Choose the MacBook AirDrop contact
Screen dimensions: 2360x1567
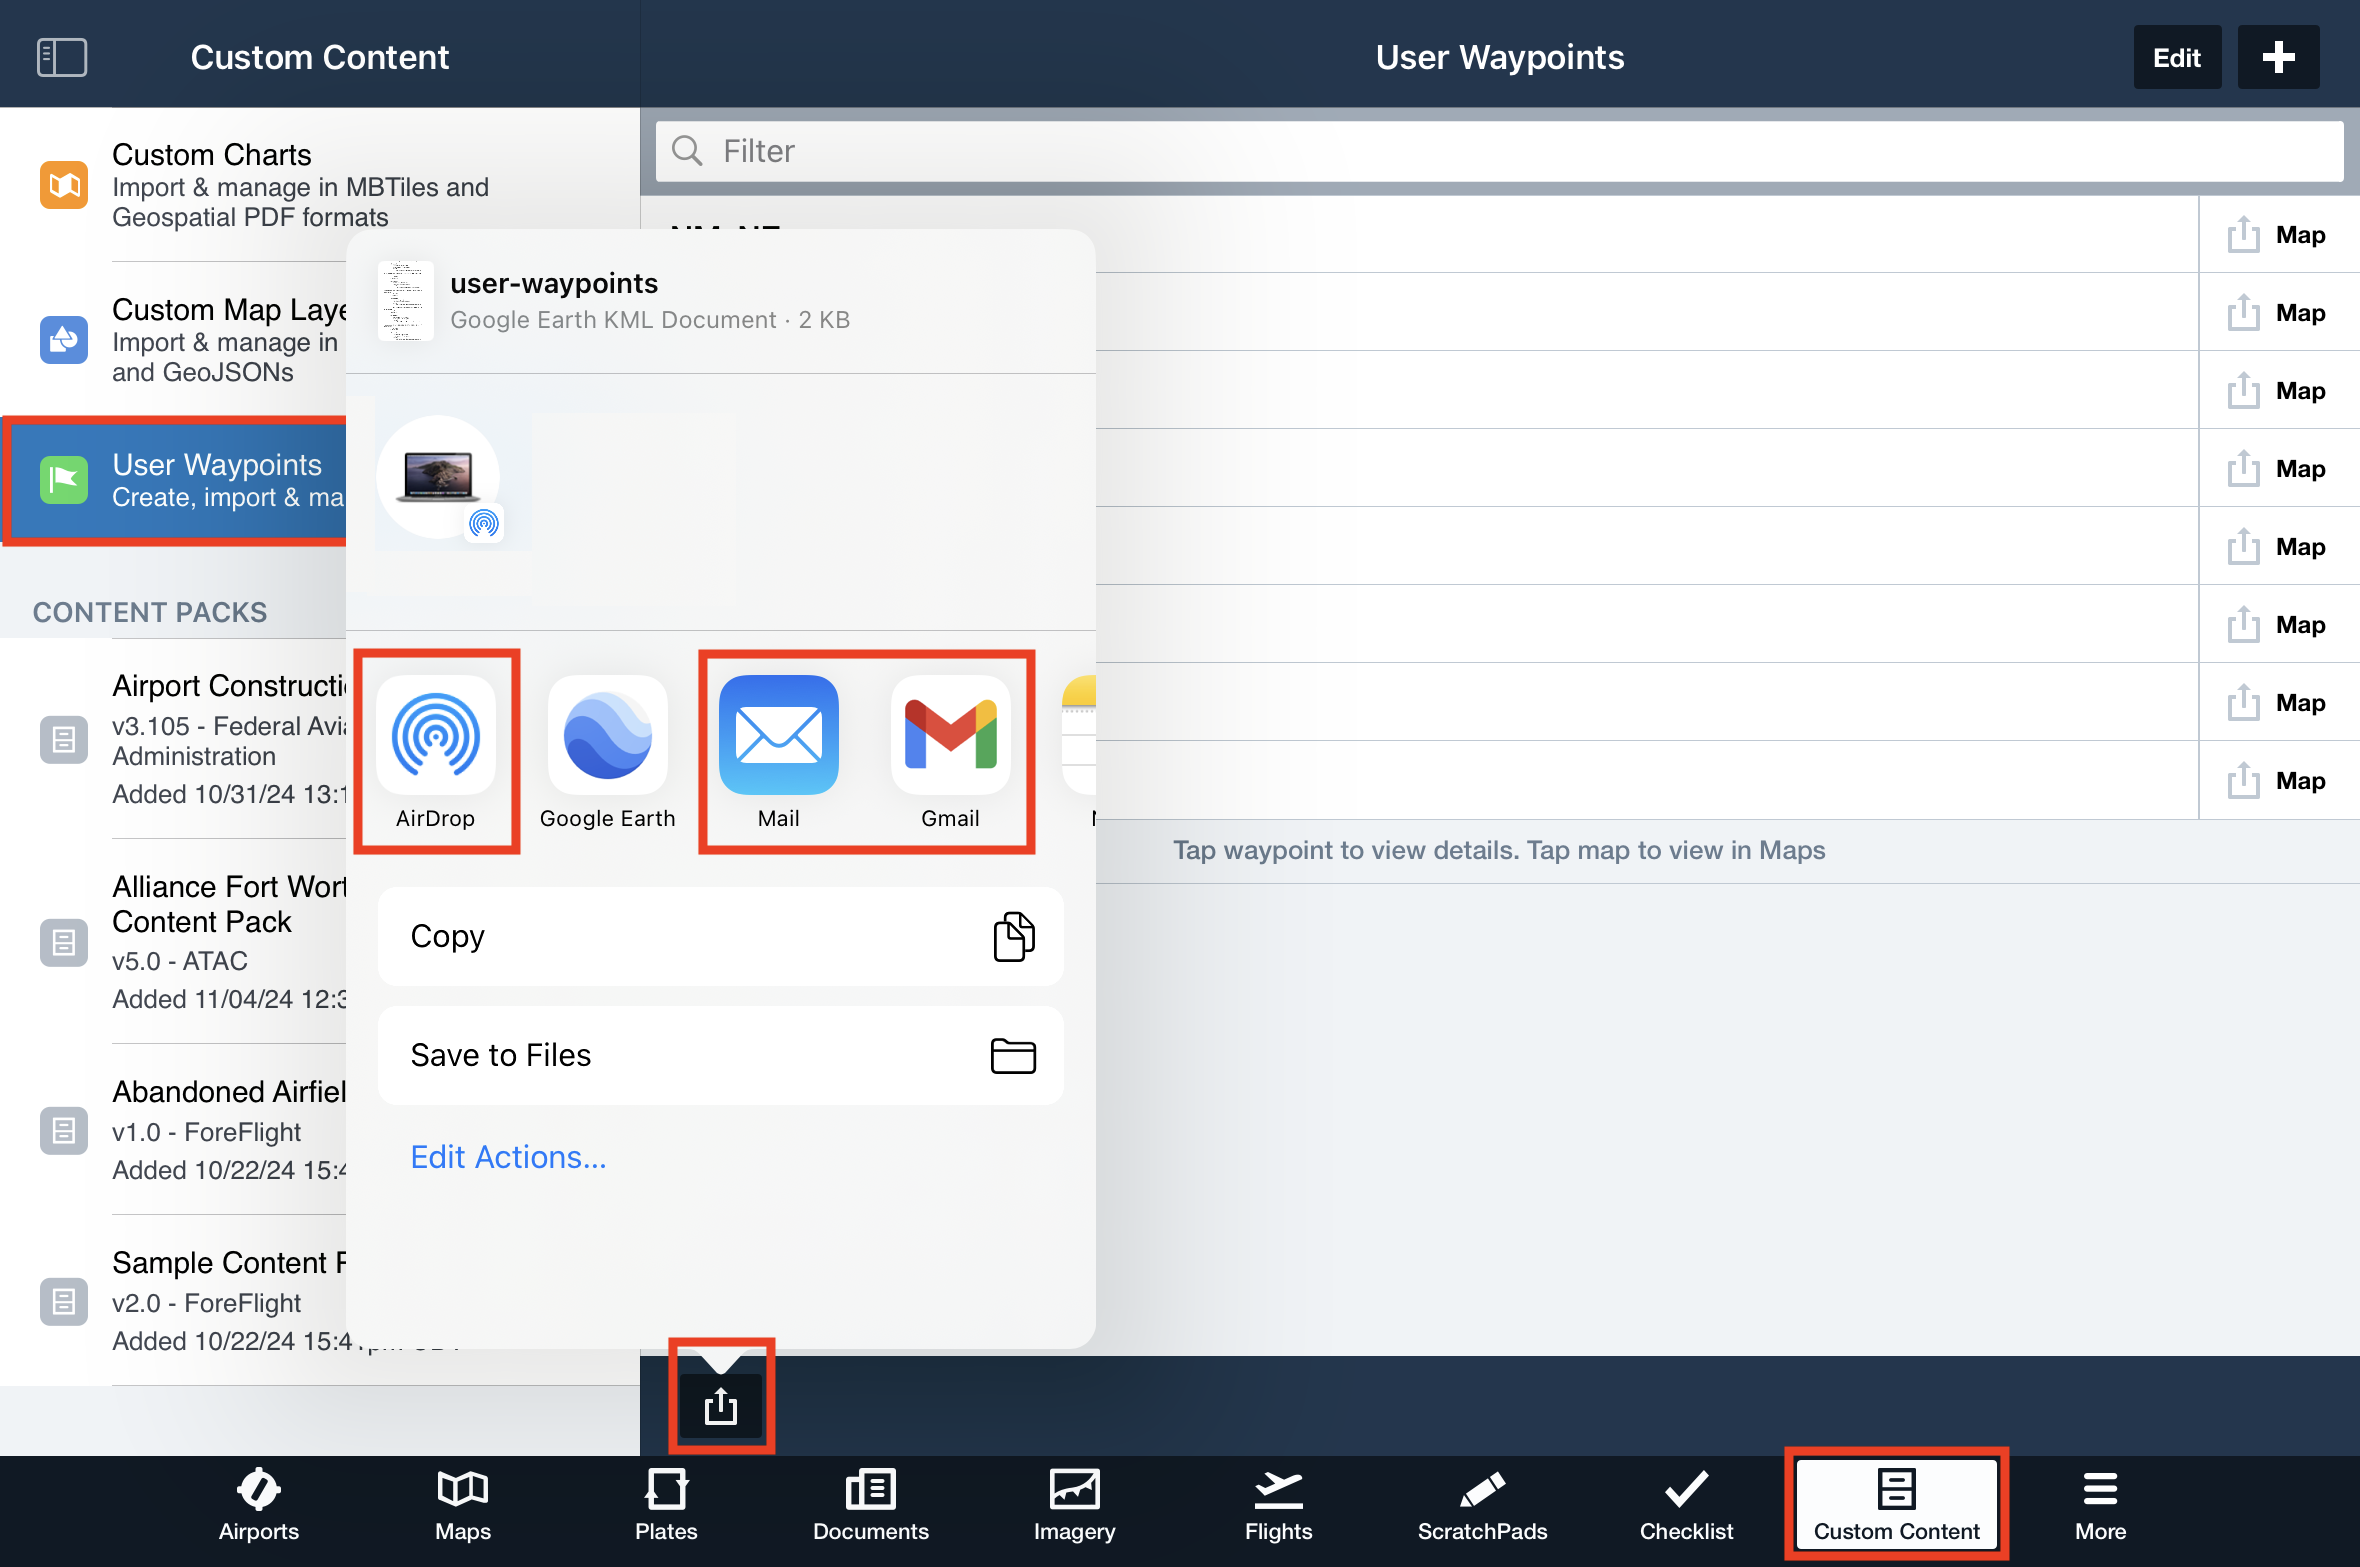pyautogui.click(x=438, y=477)
